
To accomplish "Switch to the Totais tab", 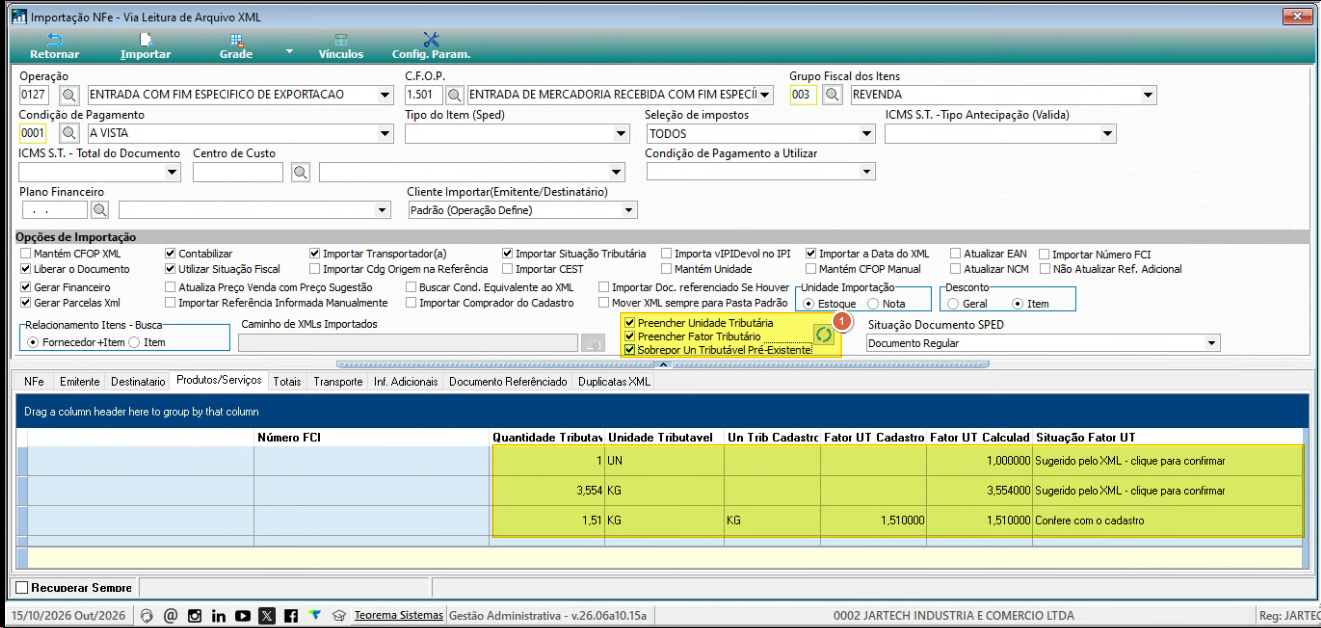I will (287, 382).
